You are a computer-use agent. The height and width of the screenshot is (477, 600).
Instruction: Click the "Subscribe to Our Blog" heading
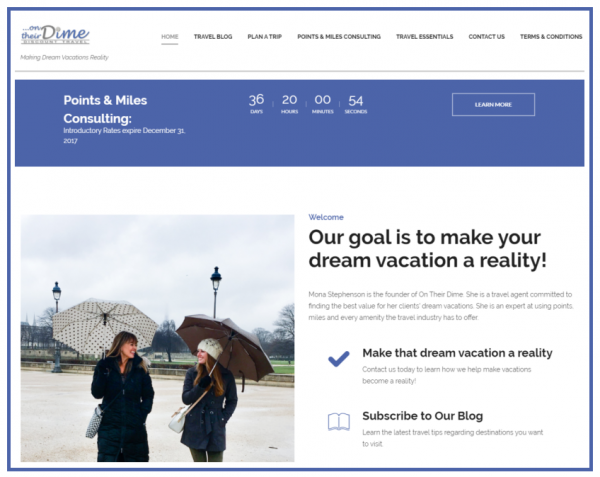pyautogui.click(x=422, y=416)
